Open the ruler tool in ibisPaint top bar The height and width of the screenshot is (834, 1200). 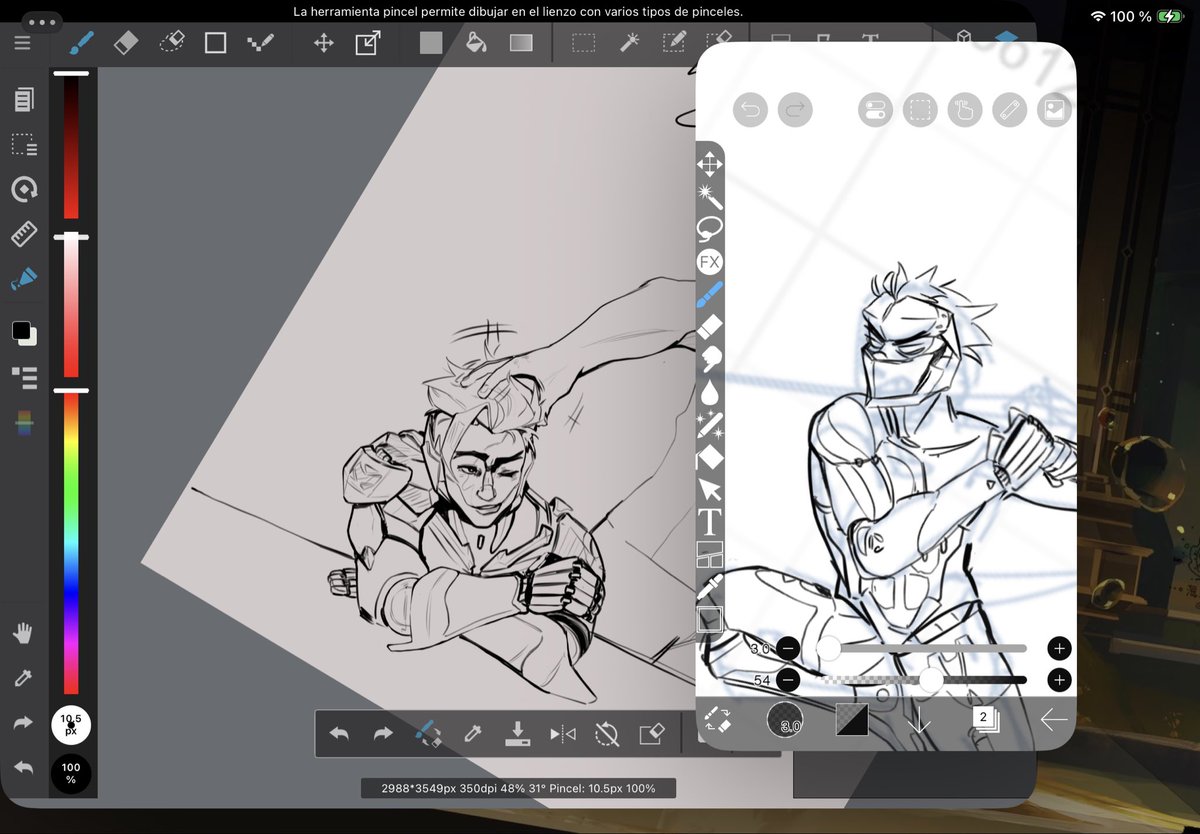coord(1010,110)
